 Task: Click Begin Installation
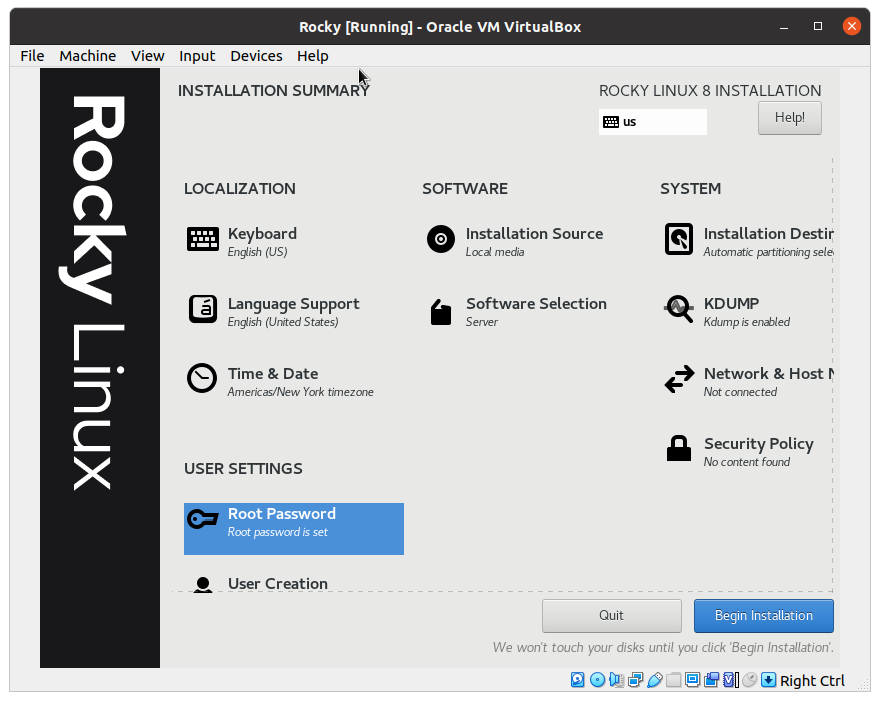(764, 616)
